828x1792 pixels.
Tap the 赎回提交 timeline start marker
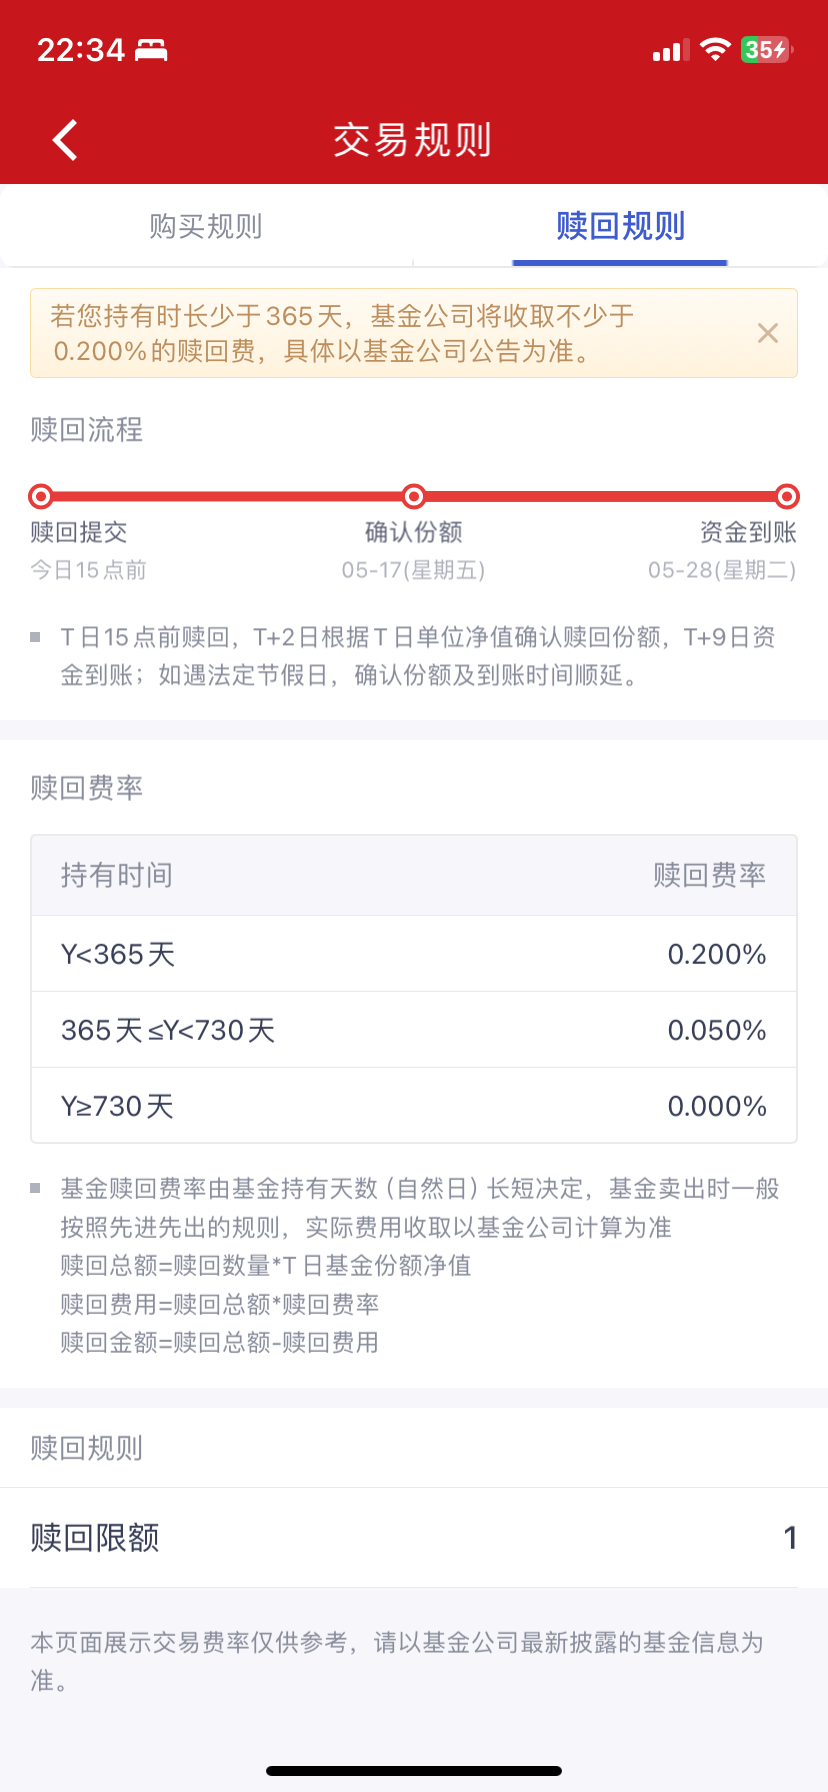click(x=41, y=496)
